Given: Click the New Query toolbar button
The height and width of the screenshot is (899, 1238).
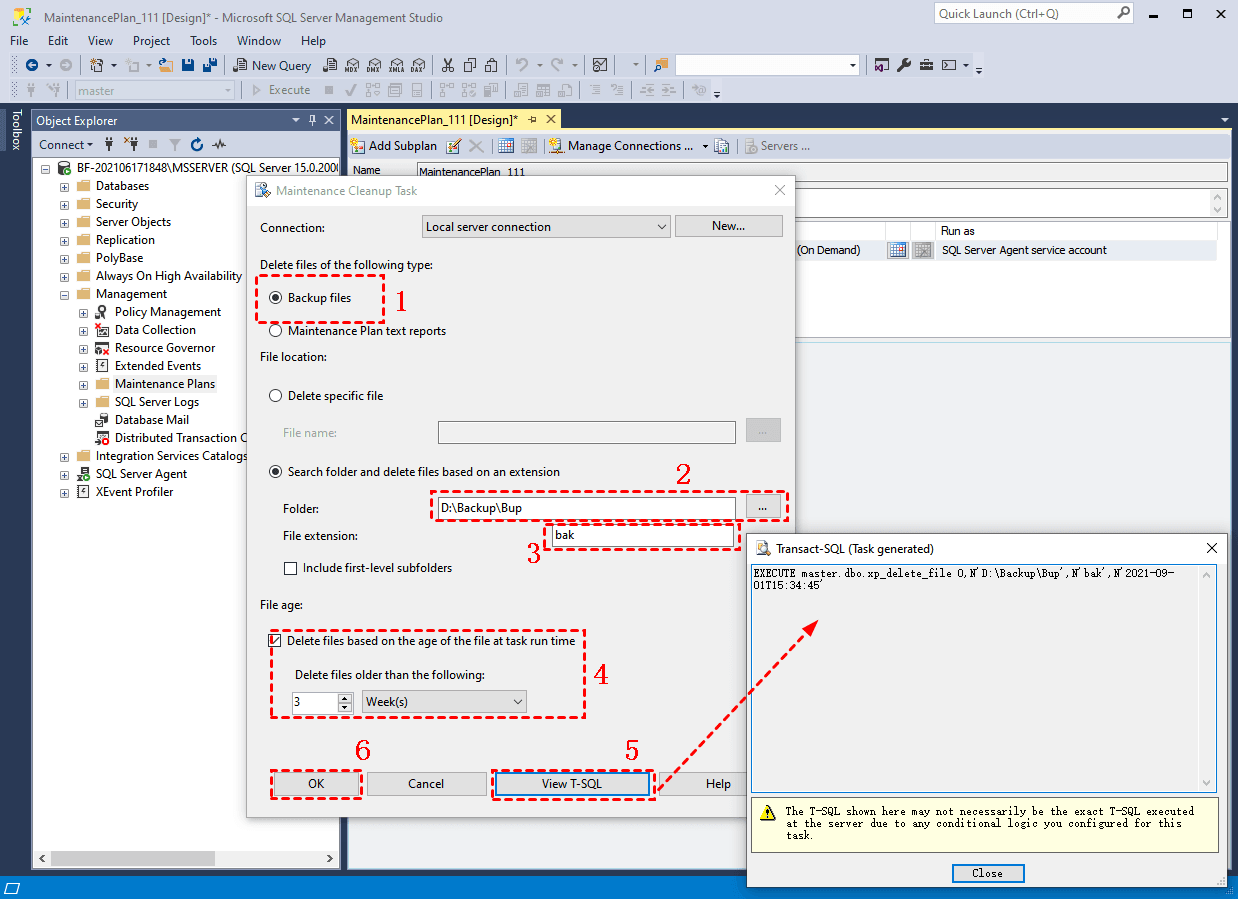Looking at the screenshot, I should point(273,65).
